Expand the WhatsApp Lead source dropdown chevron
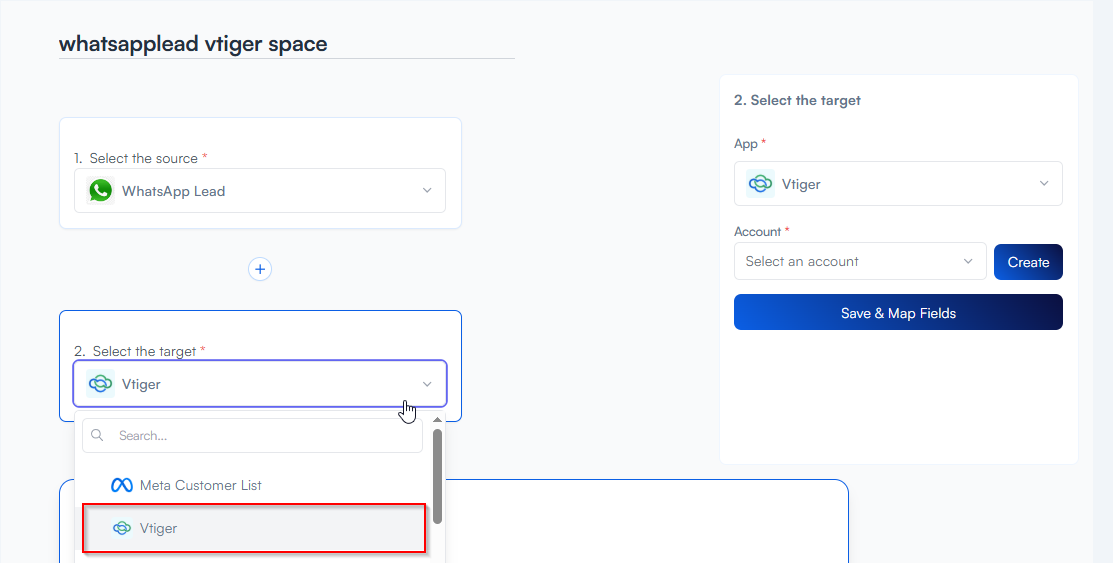This screenshot has height=563, width=1113. (427, 191)
